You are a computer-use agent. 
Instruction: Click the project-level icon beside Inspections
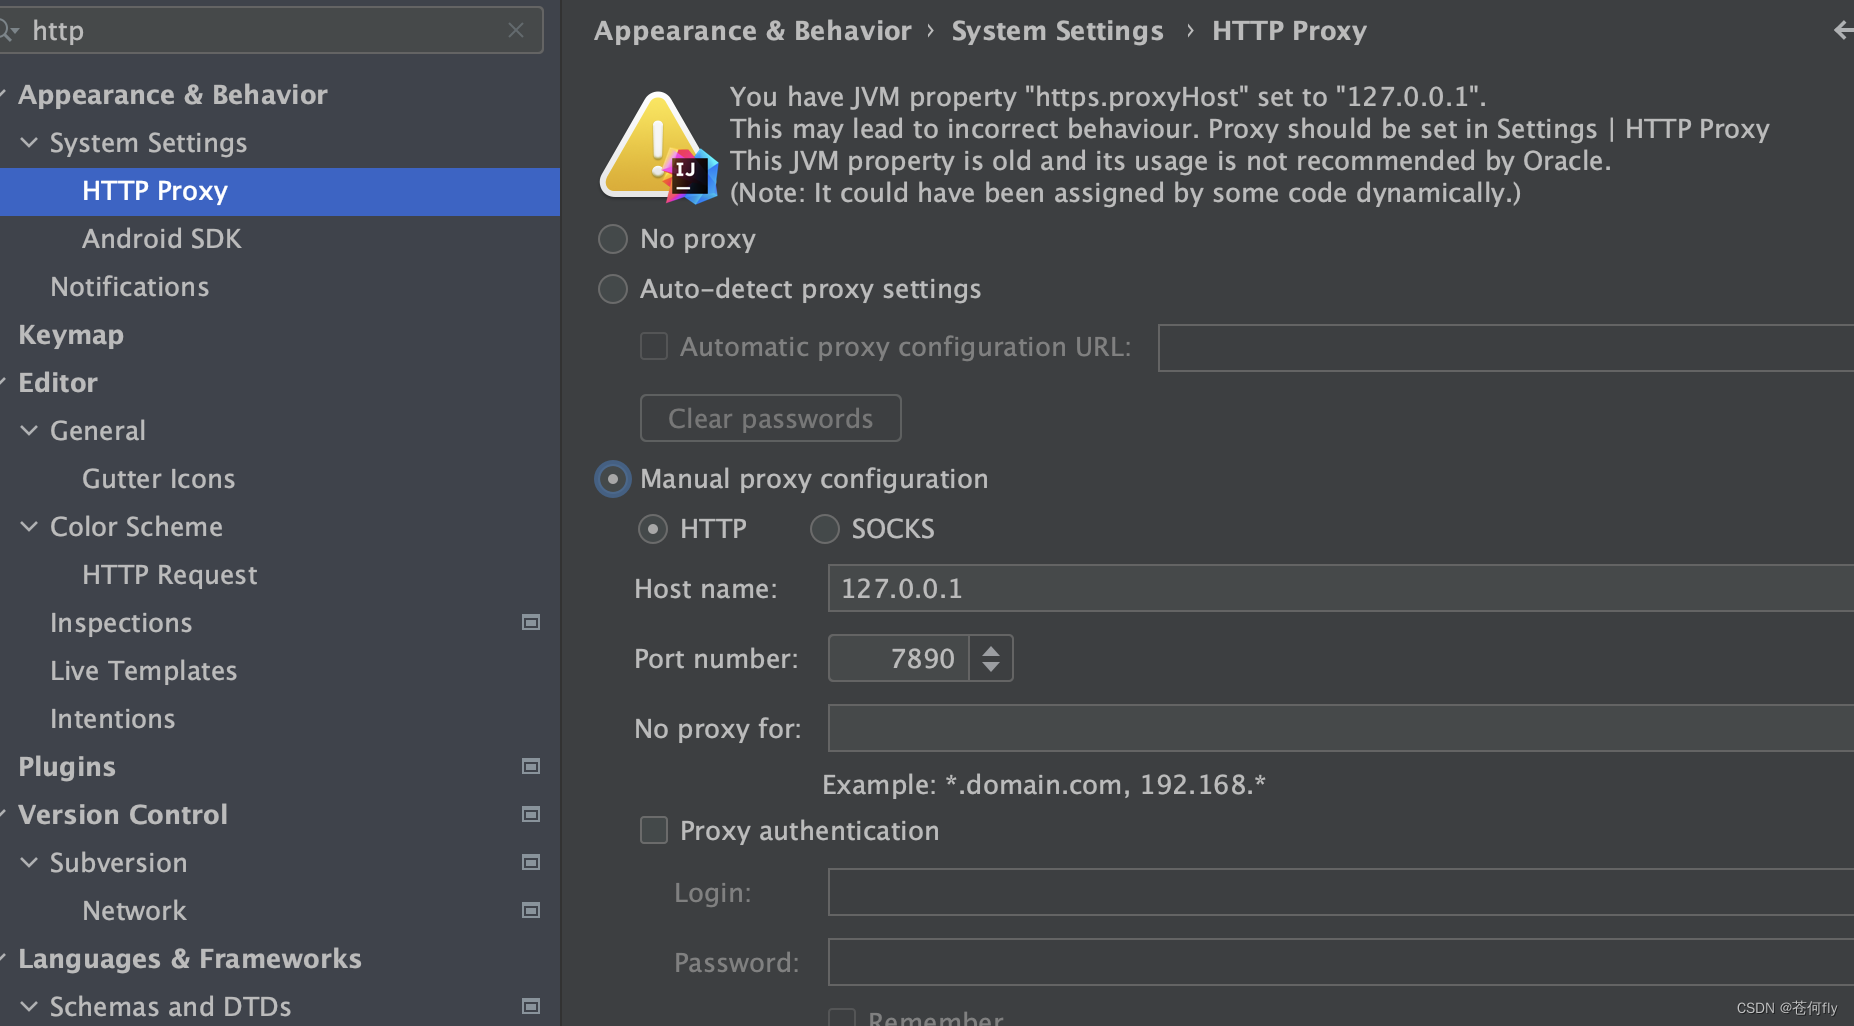point(531,622)
